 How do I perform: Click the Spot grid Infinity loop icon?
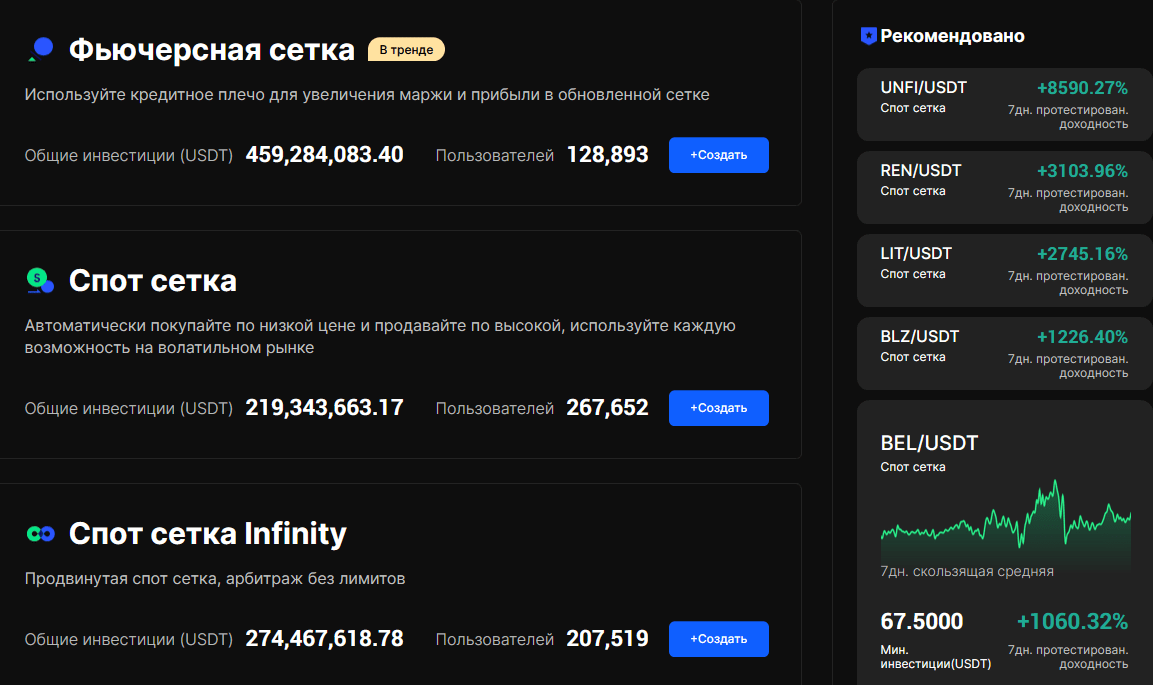point(40,534)
